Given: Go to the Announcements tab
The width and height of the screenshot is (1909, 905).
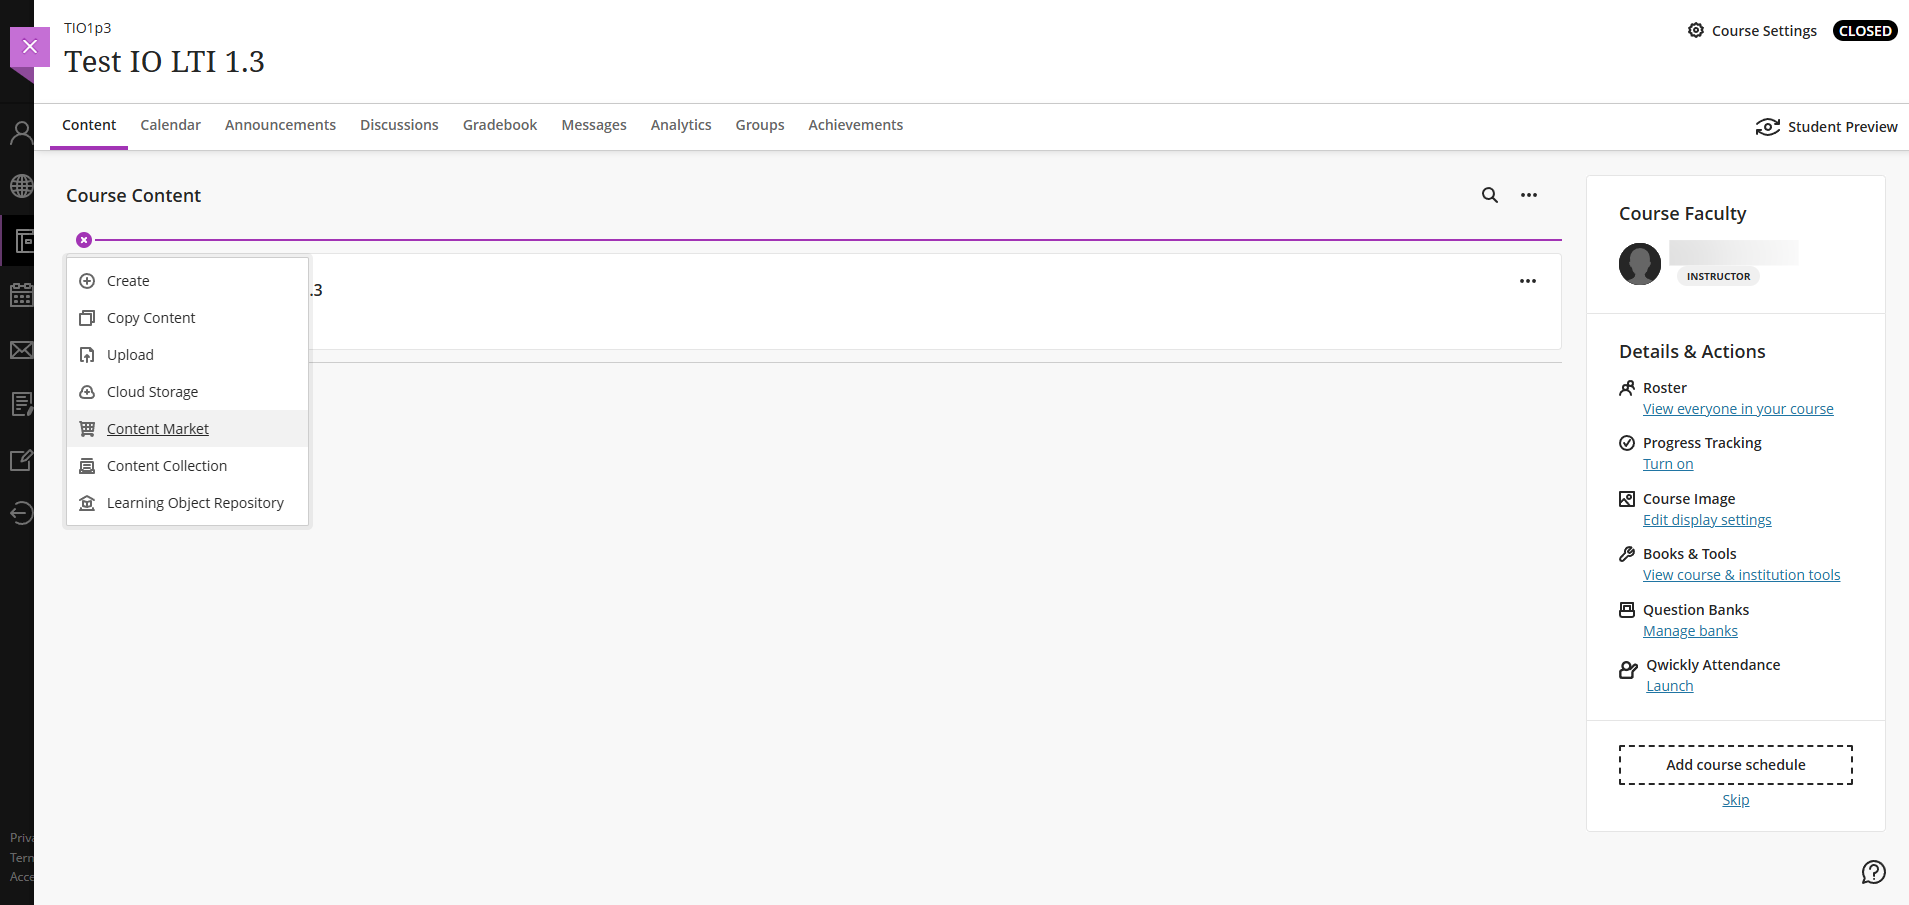Looking at the screenshot, I should pos(280,125).
